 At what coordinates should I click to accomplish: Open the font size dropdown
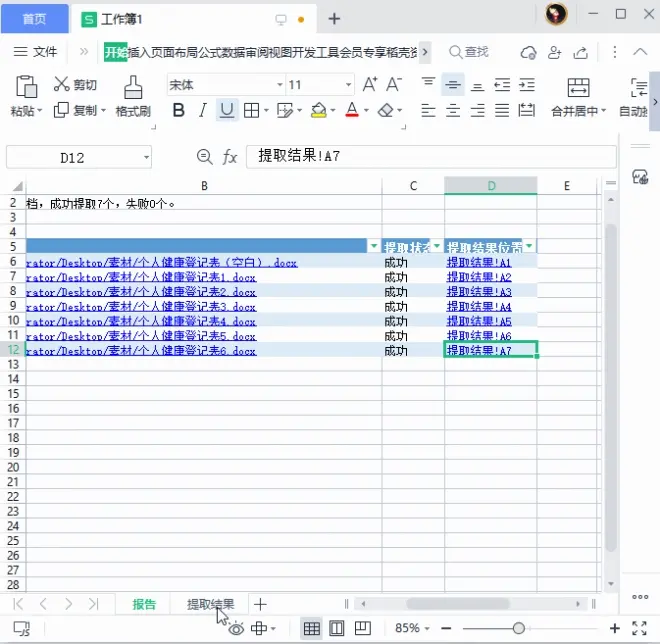pyautogui.click(x=349, y=85)
